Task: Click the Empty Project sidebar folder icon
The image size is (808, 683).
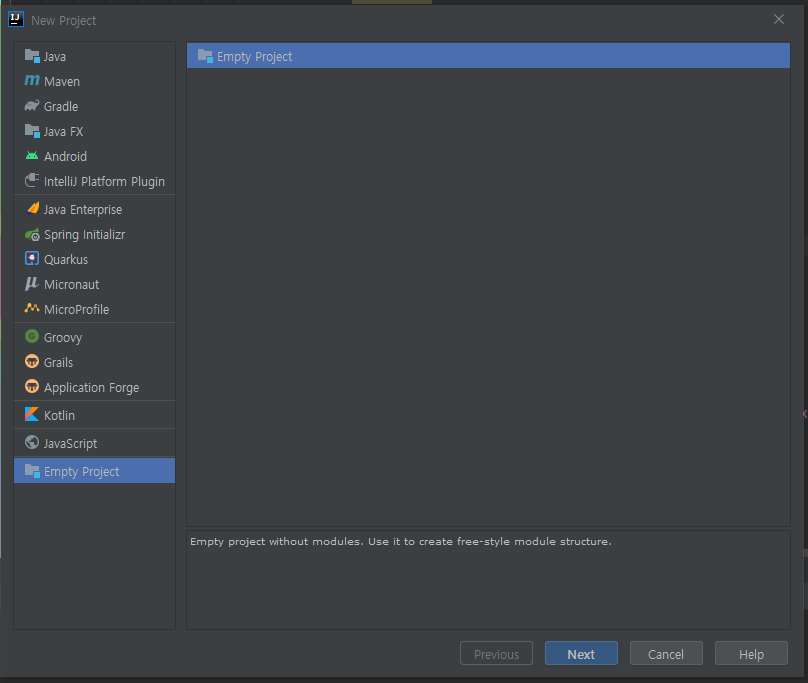Action: click(x=32, y=471)
